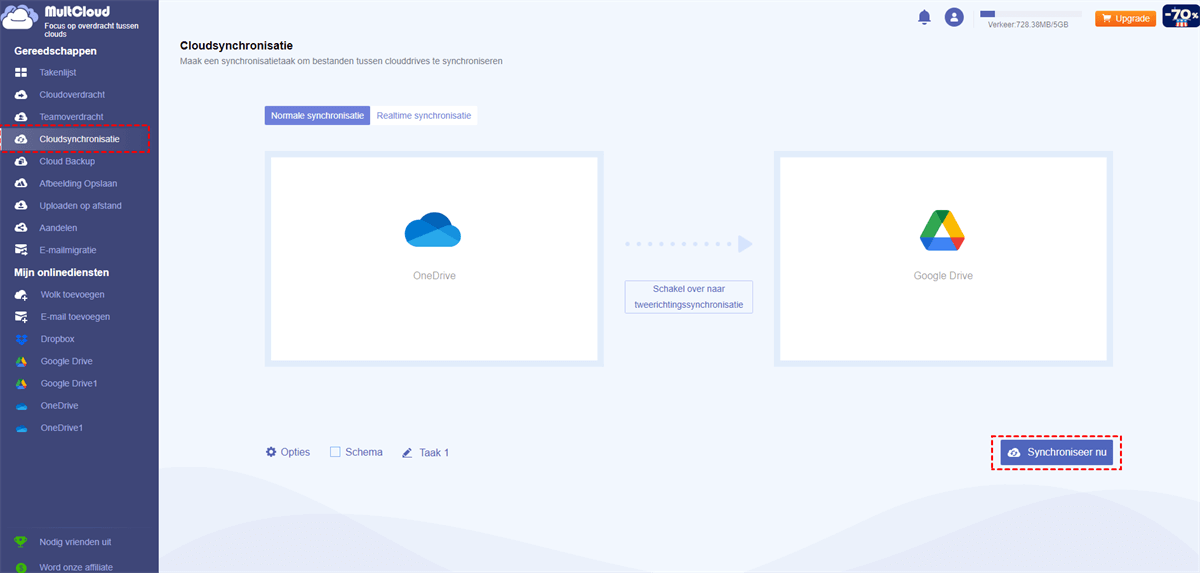The width and height of the screenshot is (1200, 573).
Task: Click the Dropbox icon in sidebar
Action: click(x=21, y=339)
